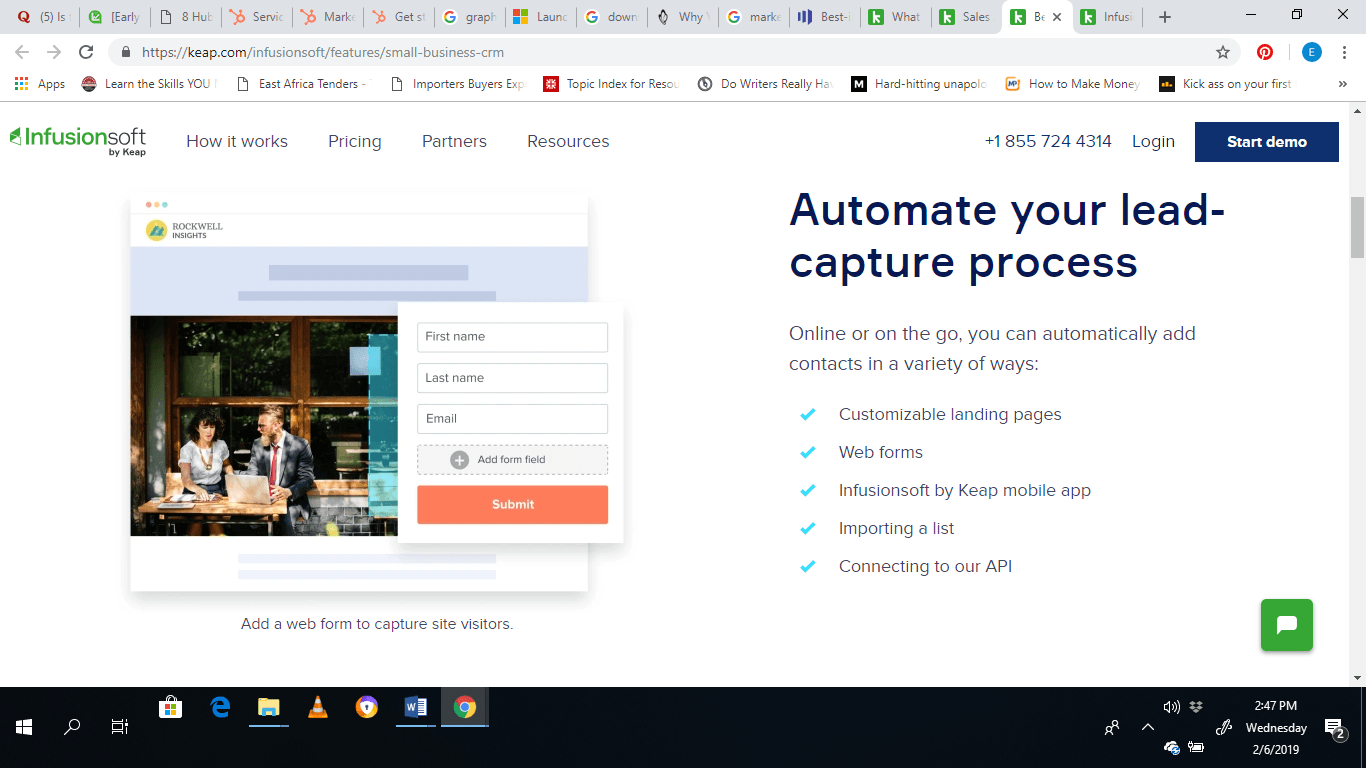Click the Email field
This screenshot has width=1366, height=768.
(512, 419)
